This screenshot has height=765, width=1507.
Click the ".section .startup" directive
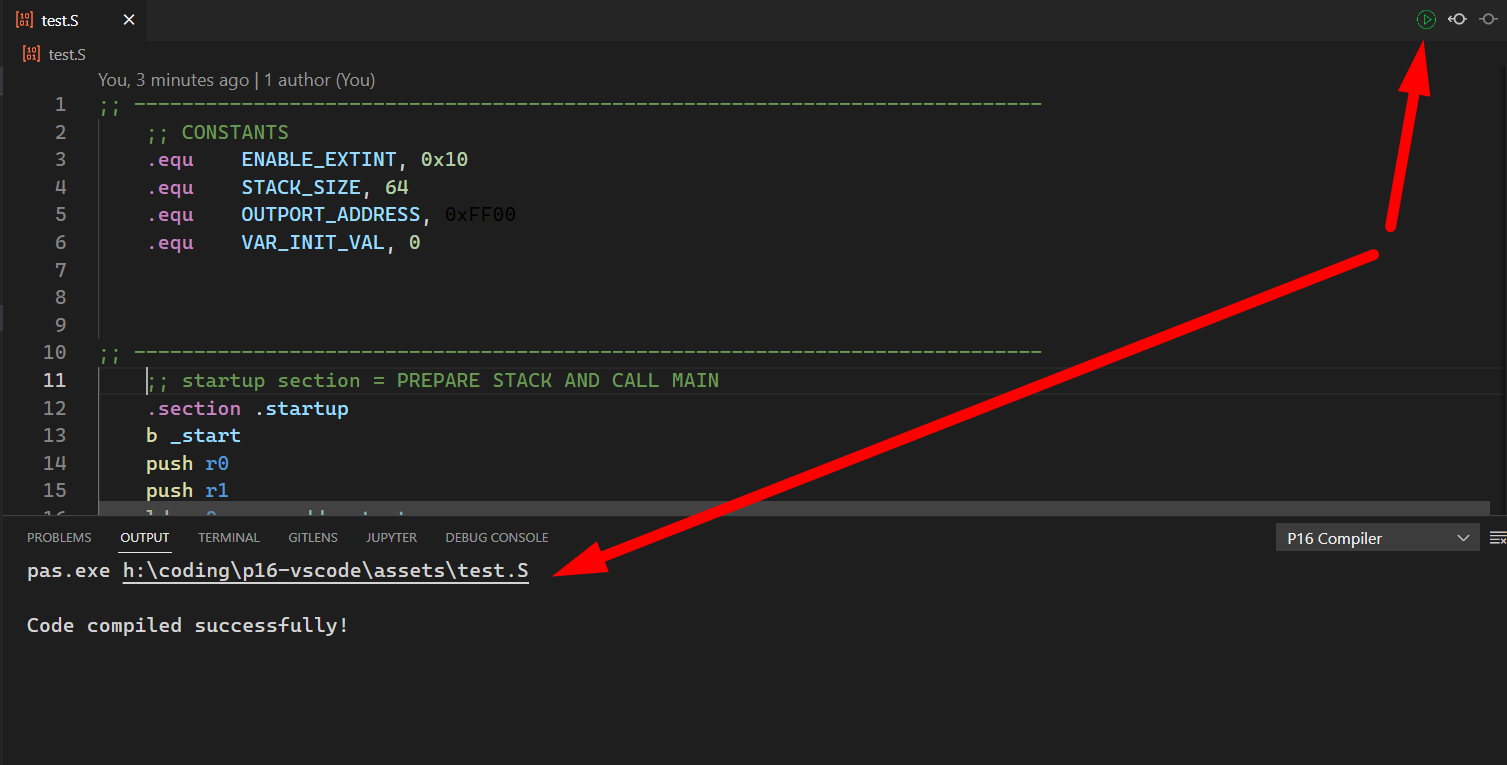247,408
